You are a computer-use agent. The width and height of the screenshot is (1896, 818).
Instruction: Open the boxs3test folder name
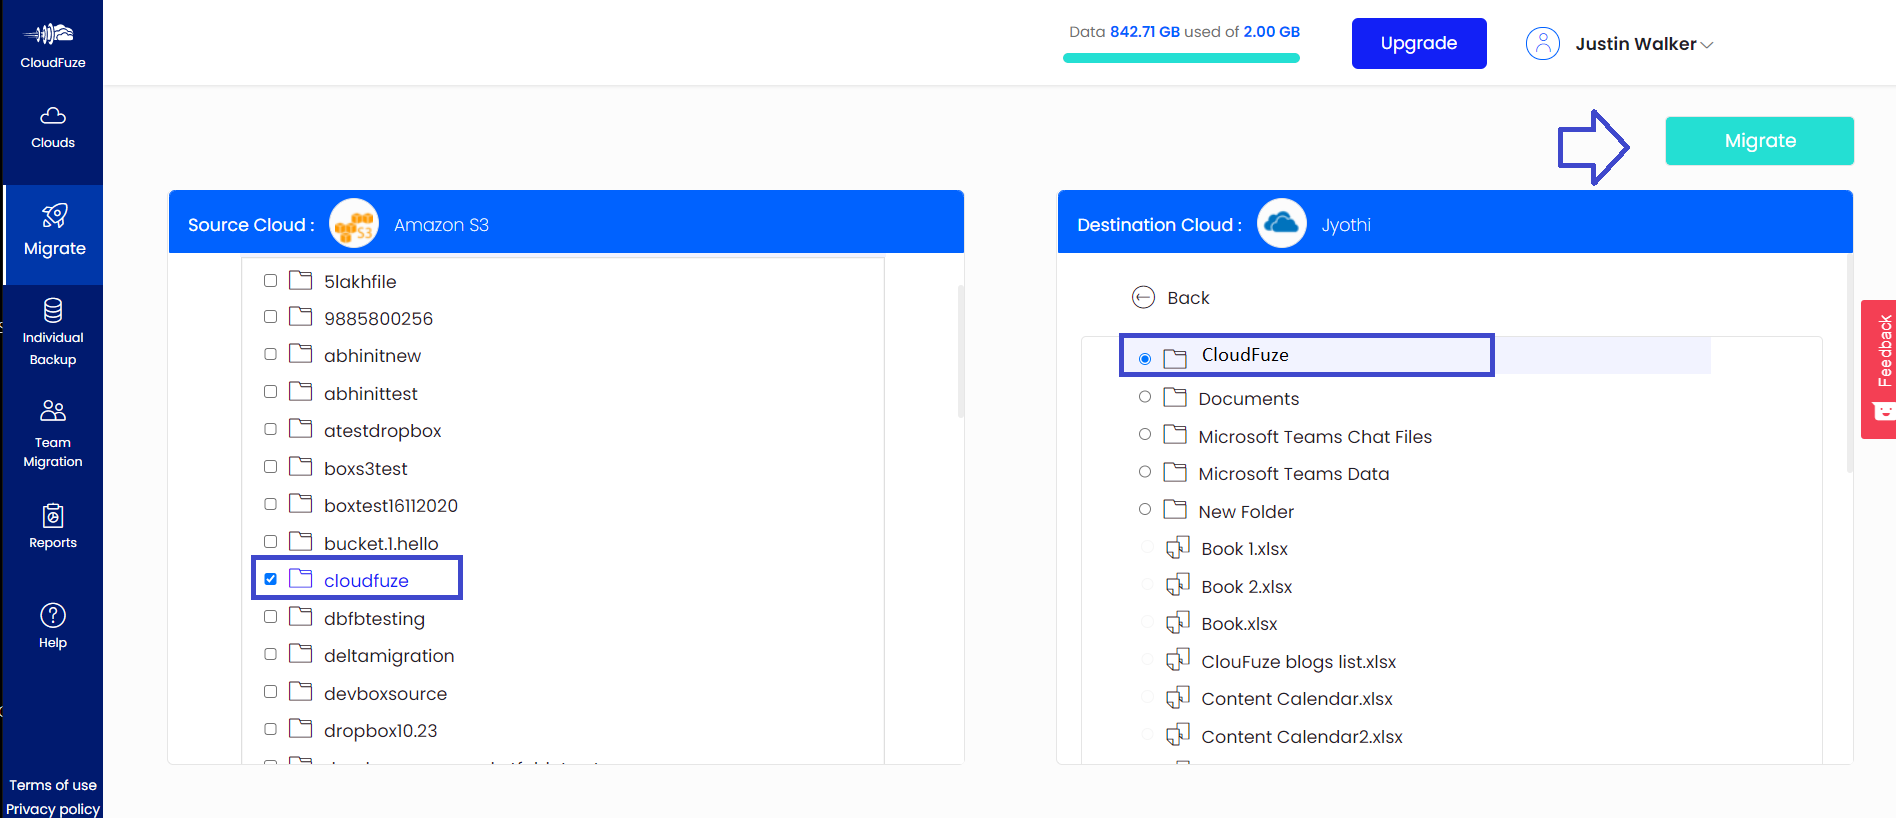(366, 469)
